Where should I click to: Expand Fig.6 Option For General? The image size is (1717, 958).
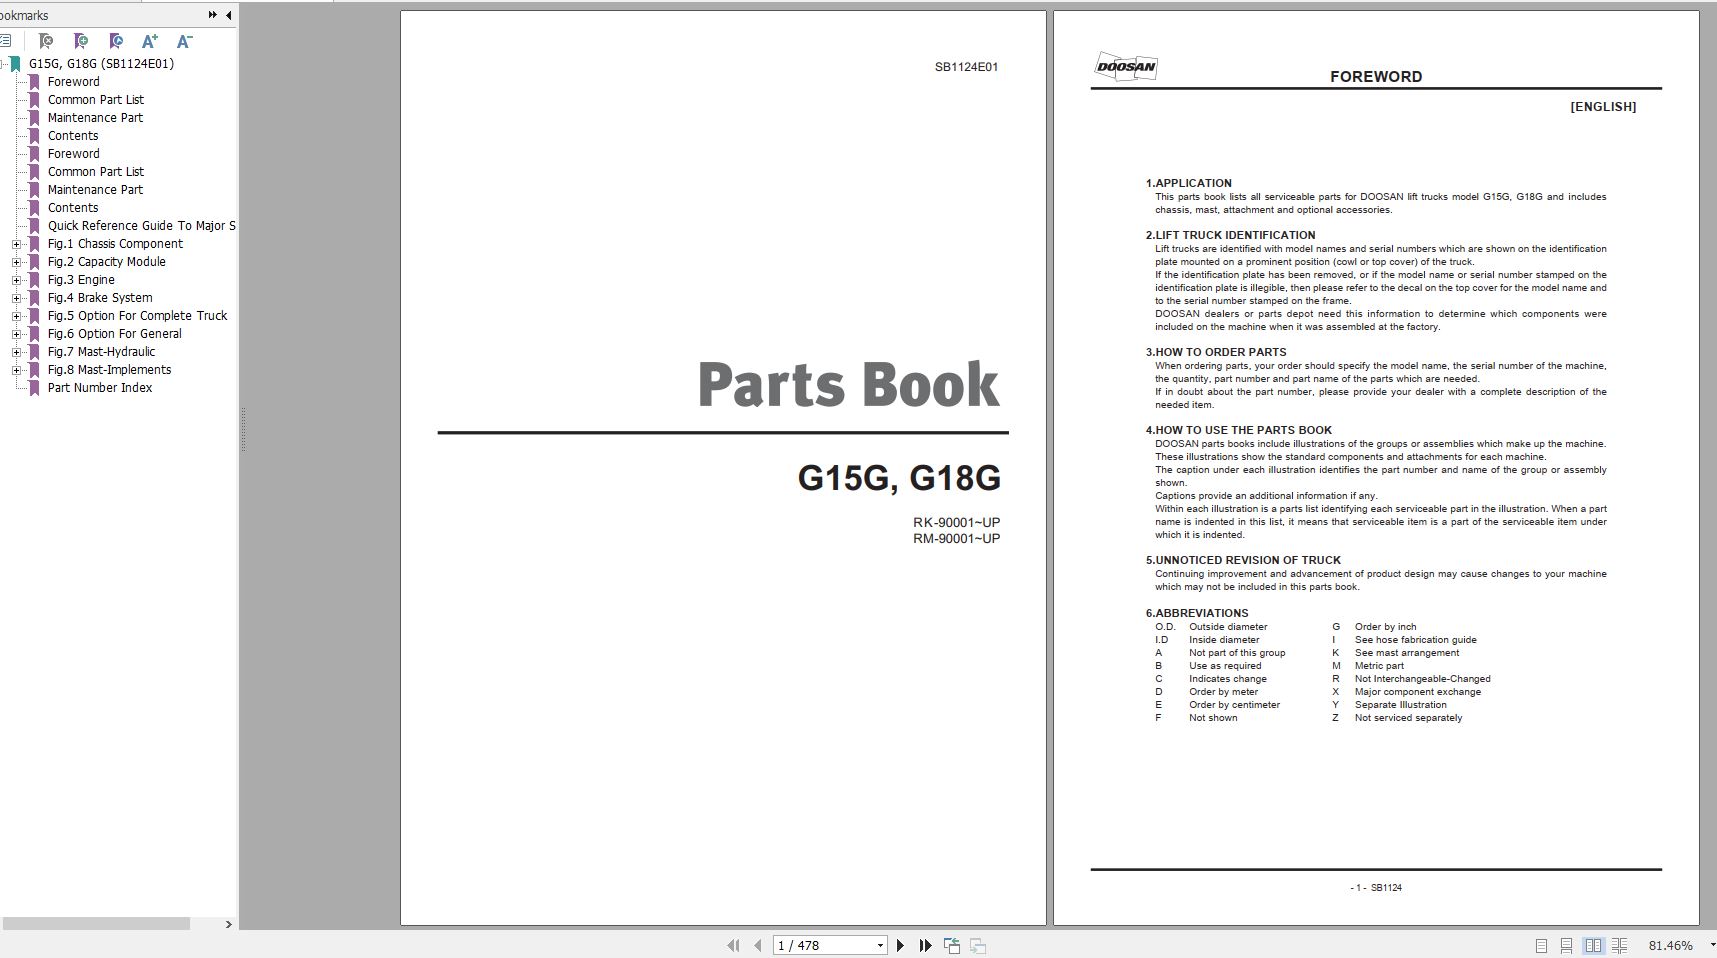16,334
